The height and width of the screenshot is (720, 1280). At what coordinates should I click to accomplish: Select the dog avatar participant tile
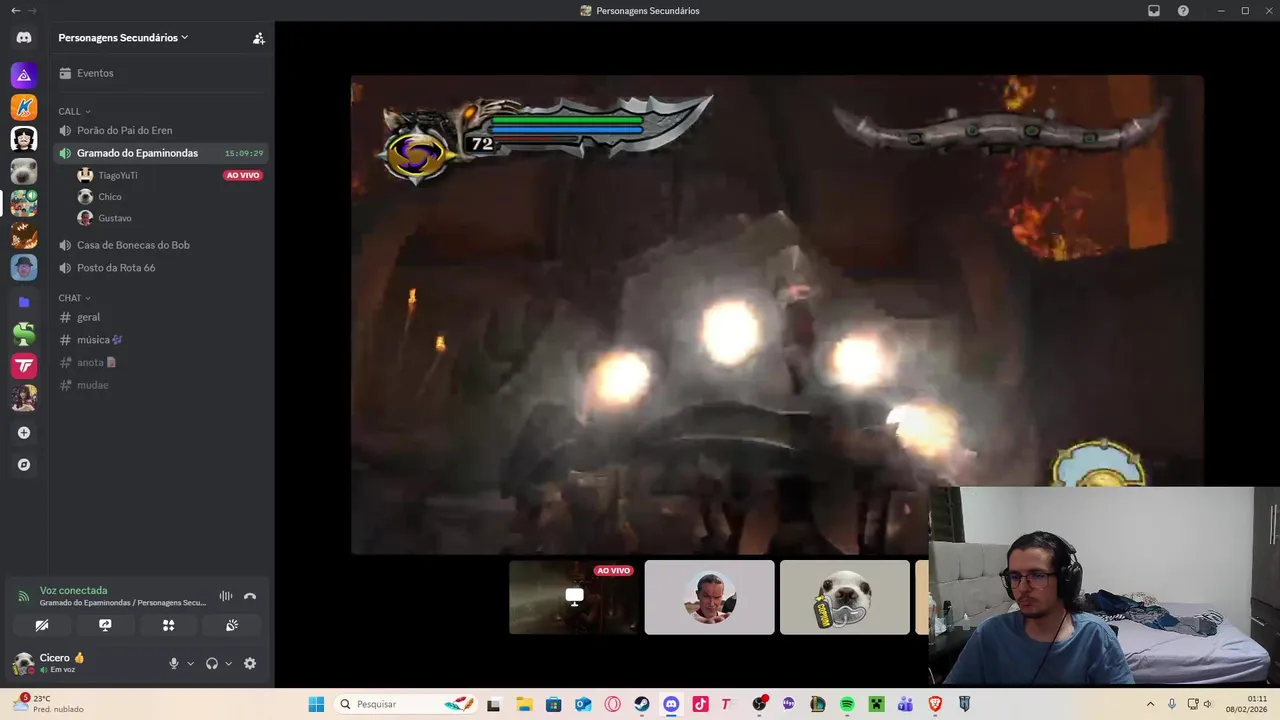point(844,597)
